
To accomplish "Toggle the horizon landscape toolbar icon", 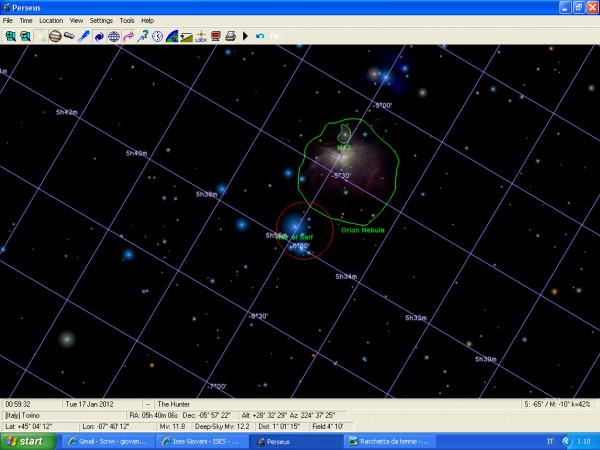I will 172,36.
